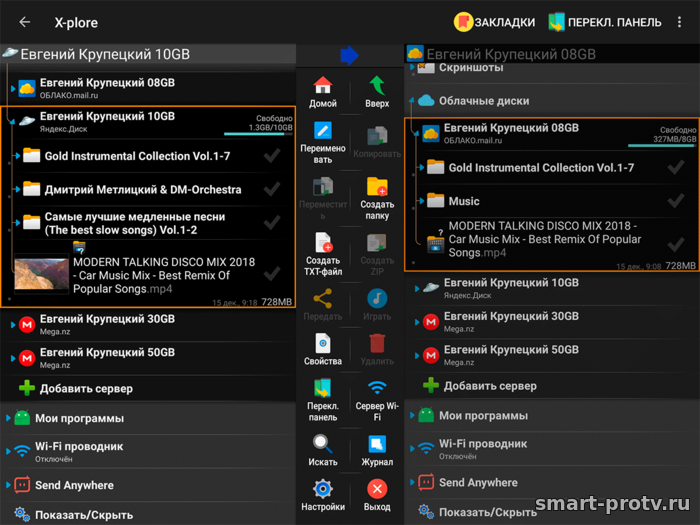
Task: Tap the Home (Домой) icon
Action: 322,87
